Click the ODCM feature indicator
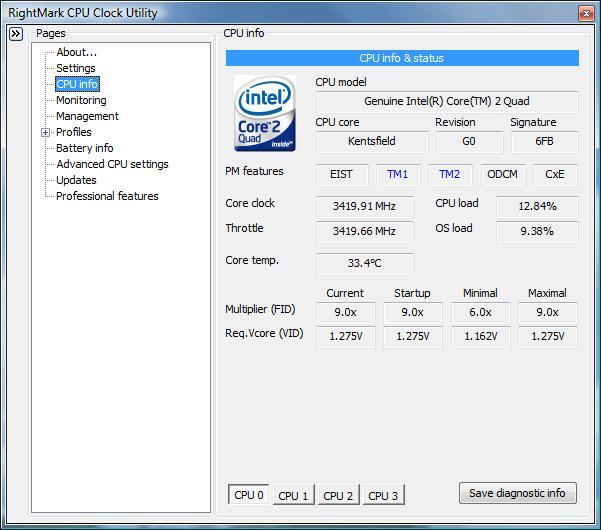The height and width of the screenshot is (530, 601). click(502, 174)
